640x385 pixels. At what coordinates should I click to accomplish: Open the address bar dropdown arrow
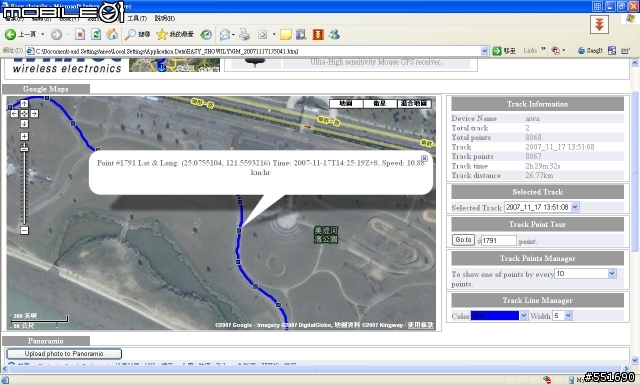[x=484, y=51]
